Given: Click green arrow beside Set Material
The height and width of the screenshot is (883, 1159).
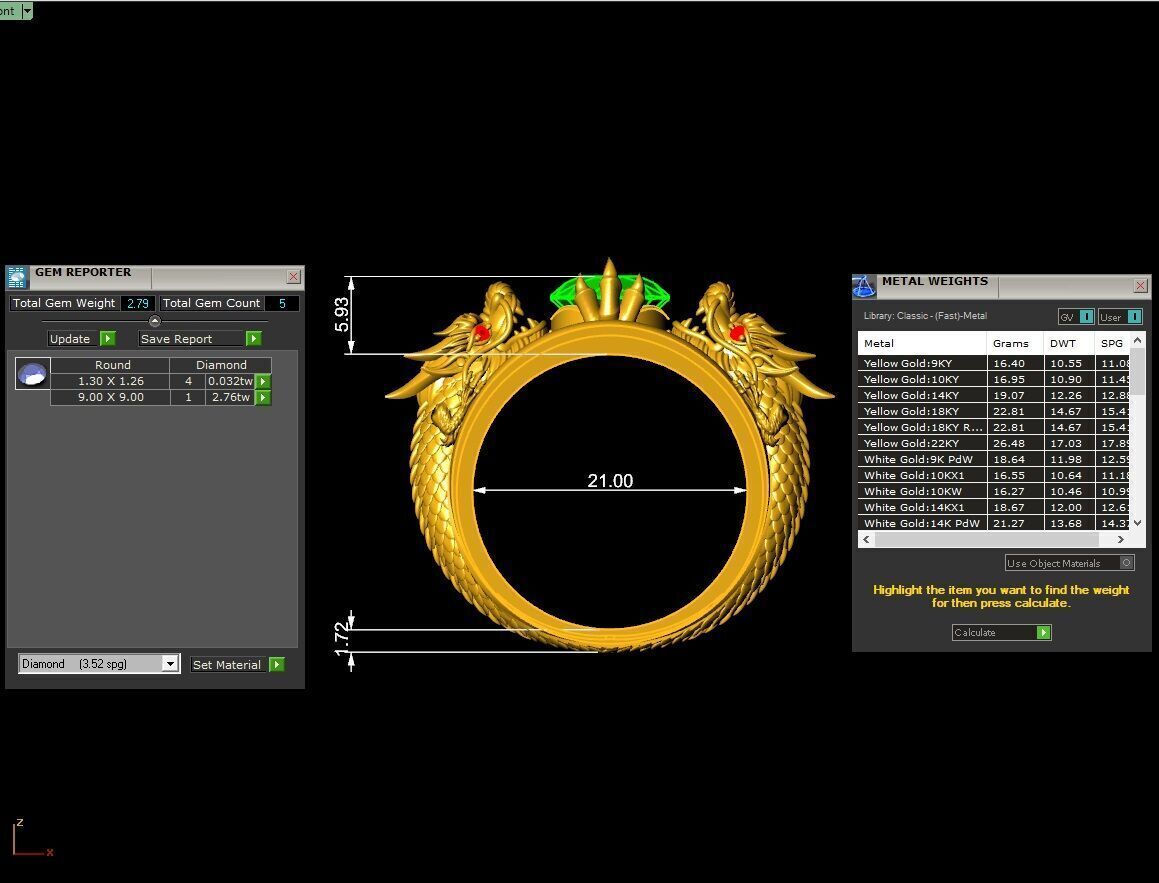Looking at the screenshot, I should coord(276,664).
